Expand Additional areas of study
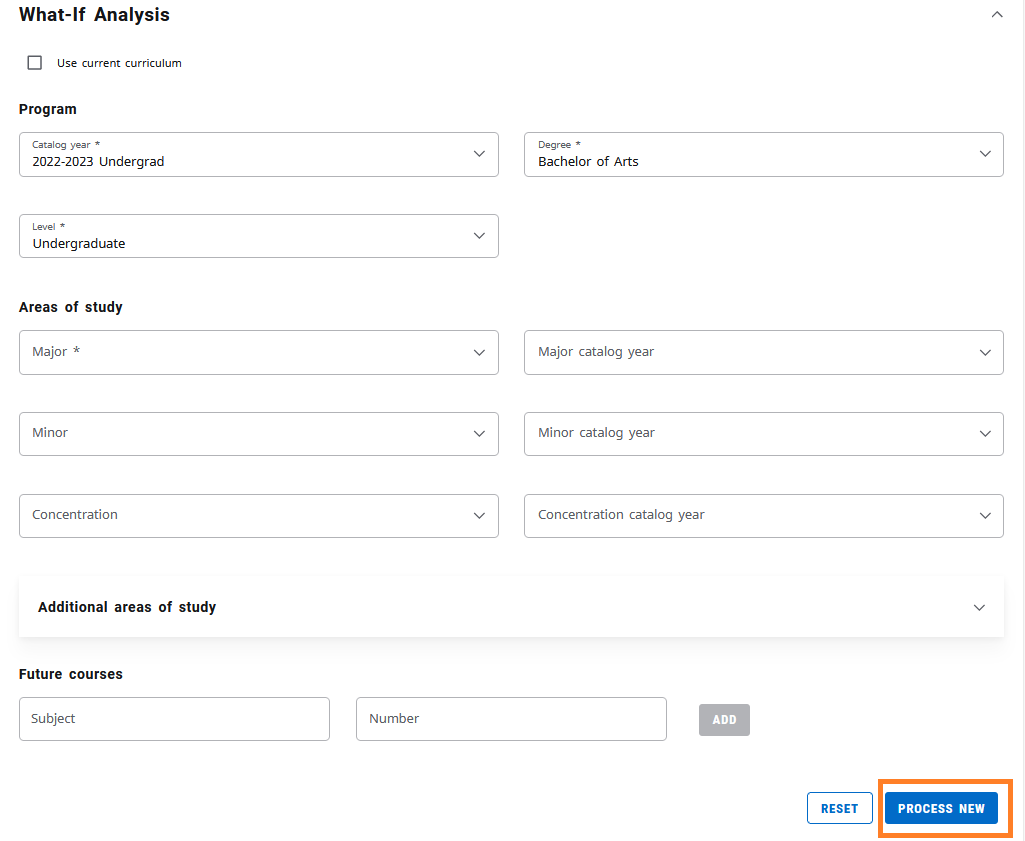Image resolution: width=1025 pixels, height=841 pixels. coord(511,607)
